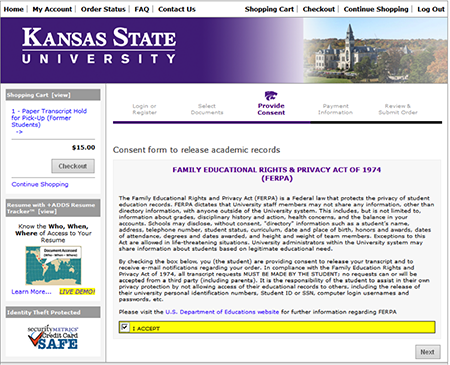Click Continue Shopping link in sidebar
Viewport: 450px width, 365px height.
coord(40,184)
